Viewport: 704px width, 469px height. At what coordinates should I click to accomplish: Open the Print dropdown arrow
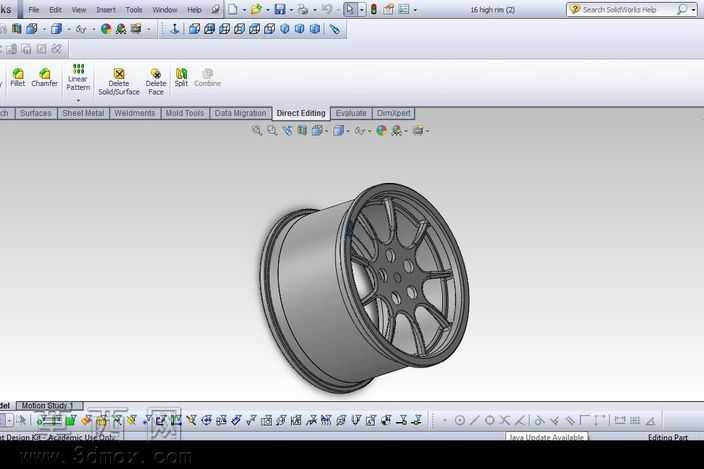pos(315,10)
